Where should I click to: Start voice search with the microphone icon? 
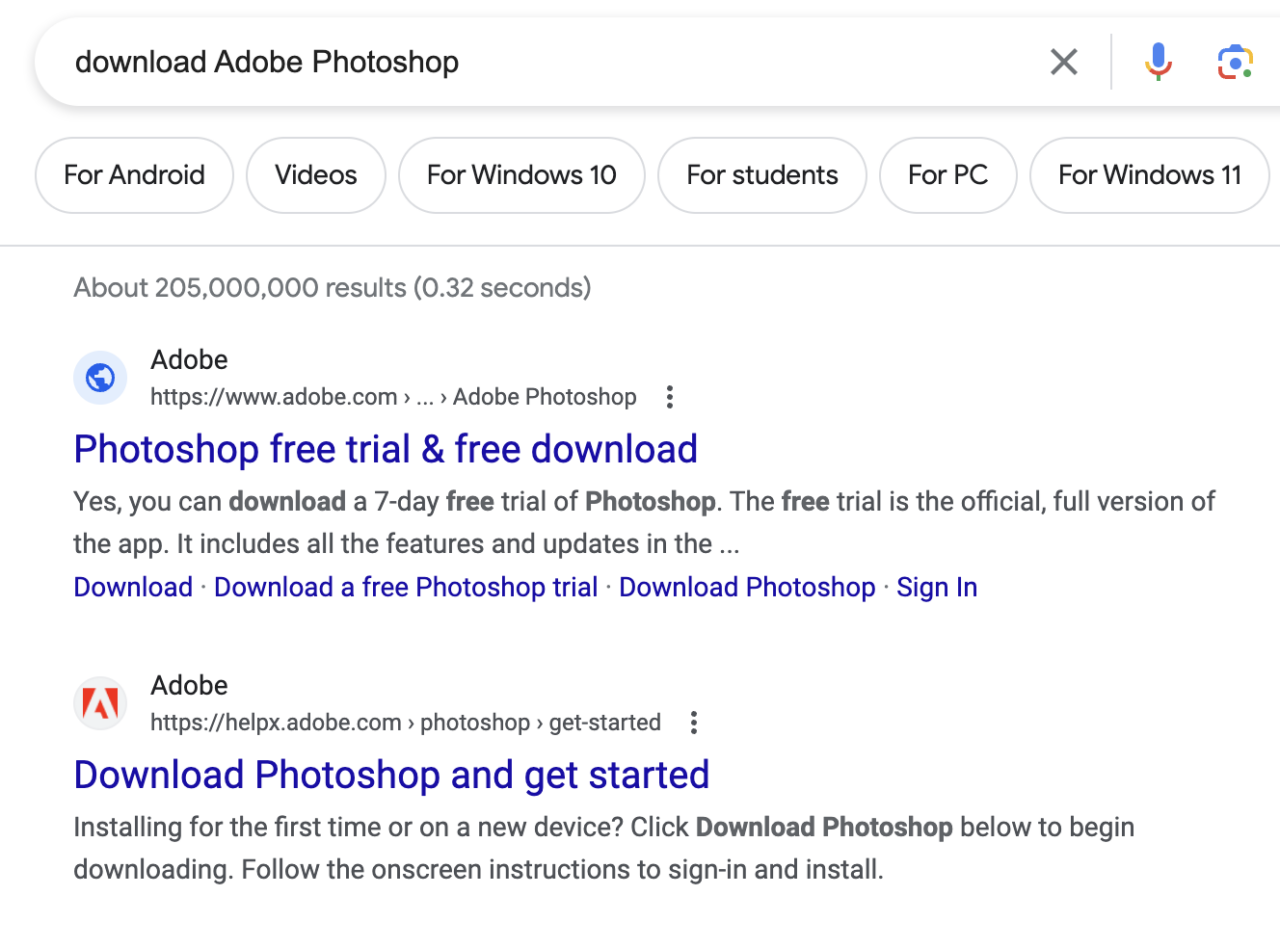1158,62
